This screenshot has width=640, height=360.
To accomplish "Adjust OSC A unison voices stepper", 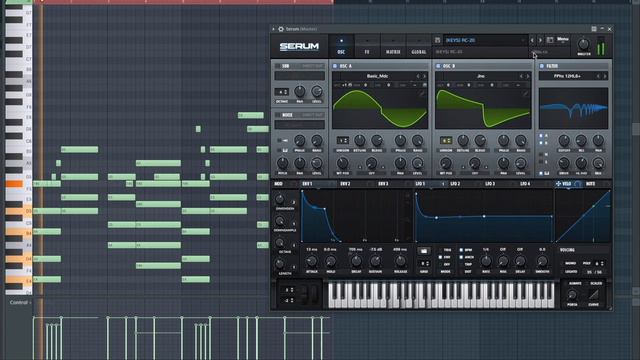I will [342, 140].
